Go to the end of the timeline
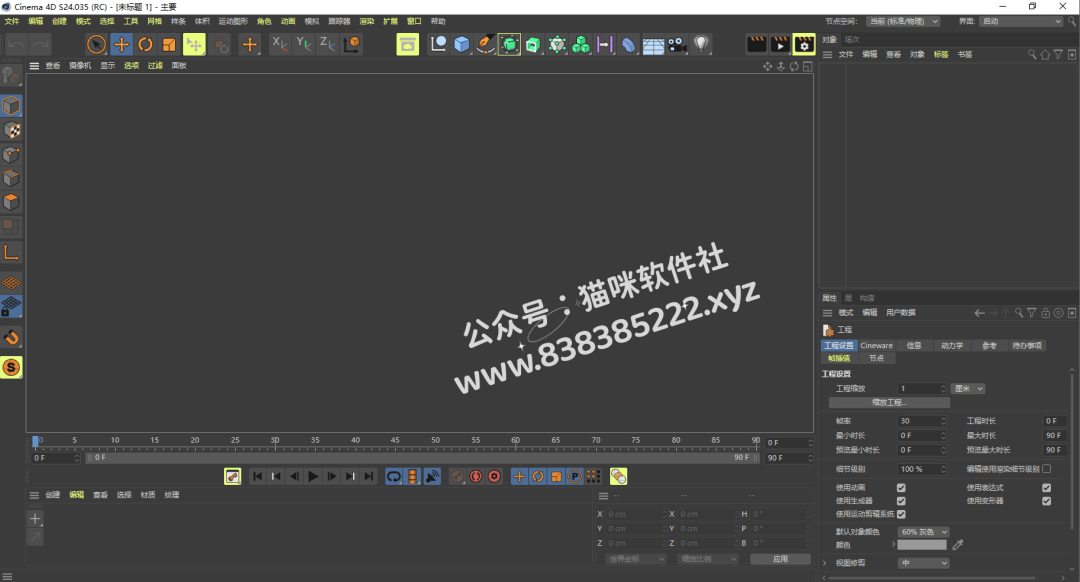 (369, 477)
